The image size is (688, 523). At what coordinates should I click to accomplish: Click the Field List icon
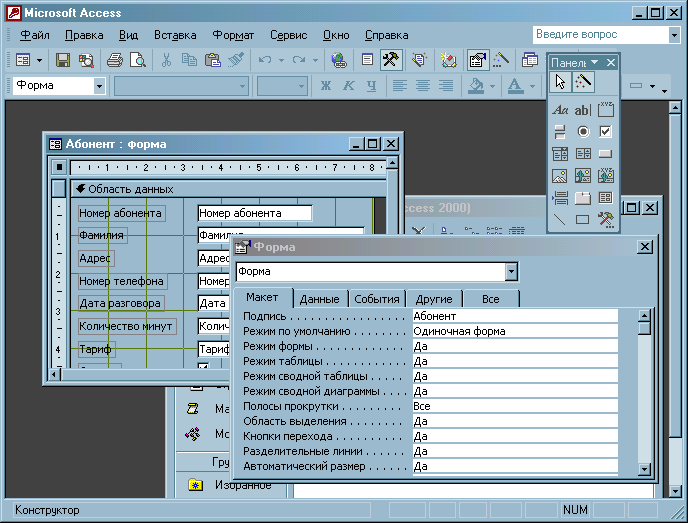(x=367, y=60)
